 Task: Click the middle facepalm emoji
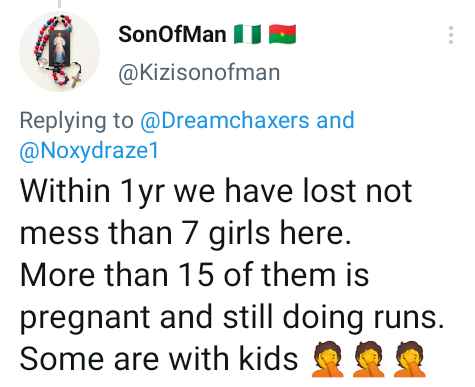pos(368,359)
